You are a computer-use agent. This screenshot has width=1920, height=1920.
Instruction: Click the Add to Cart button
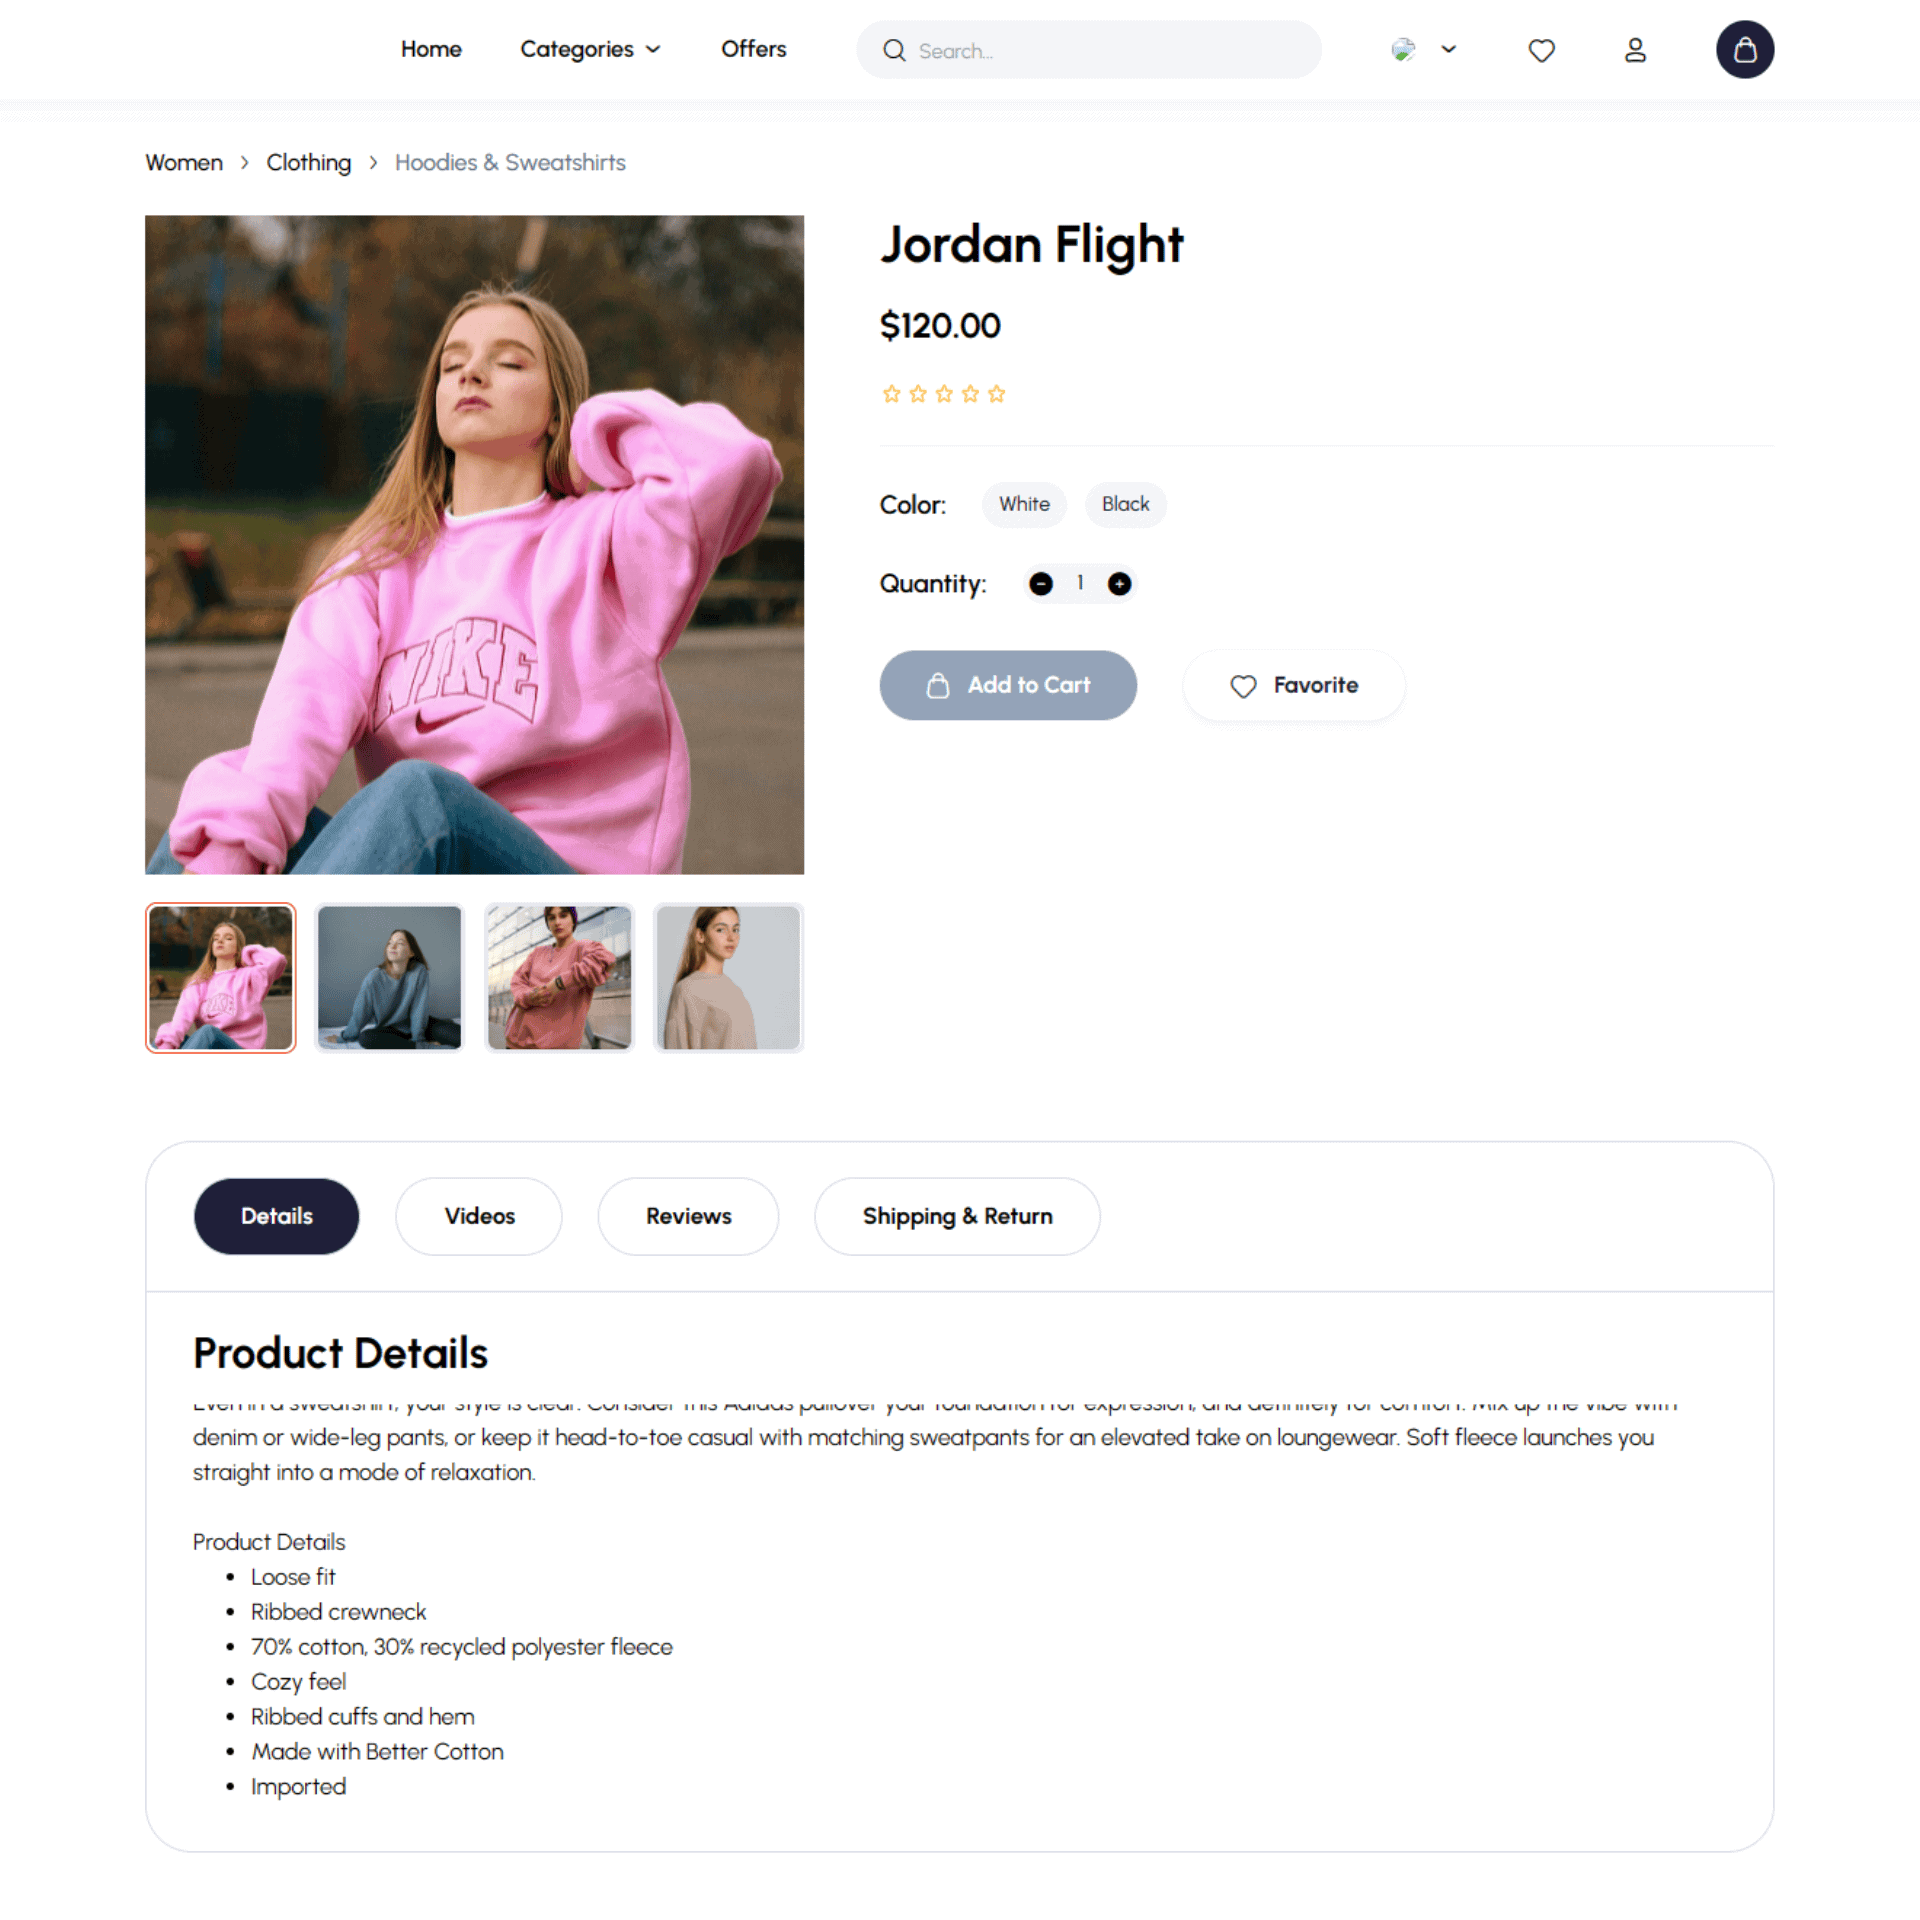1008,685
